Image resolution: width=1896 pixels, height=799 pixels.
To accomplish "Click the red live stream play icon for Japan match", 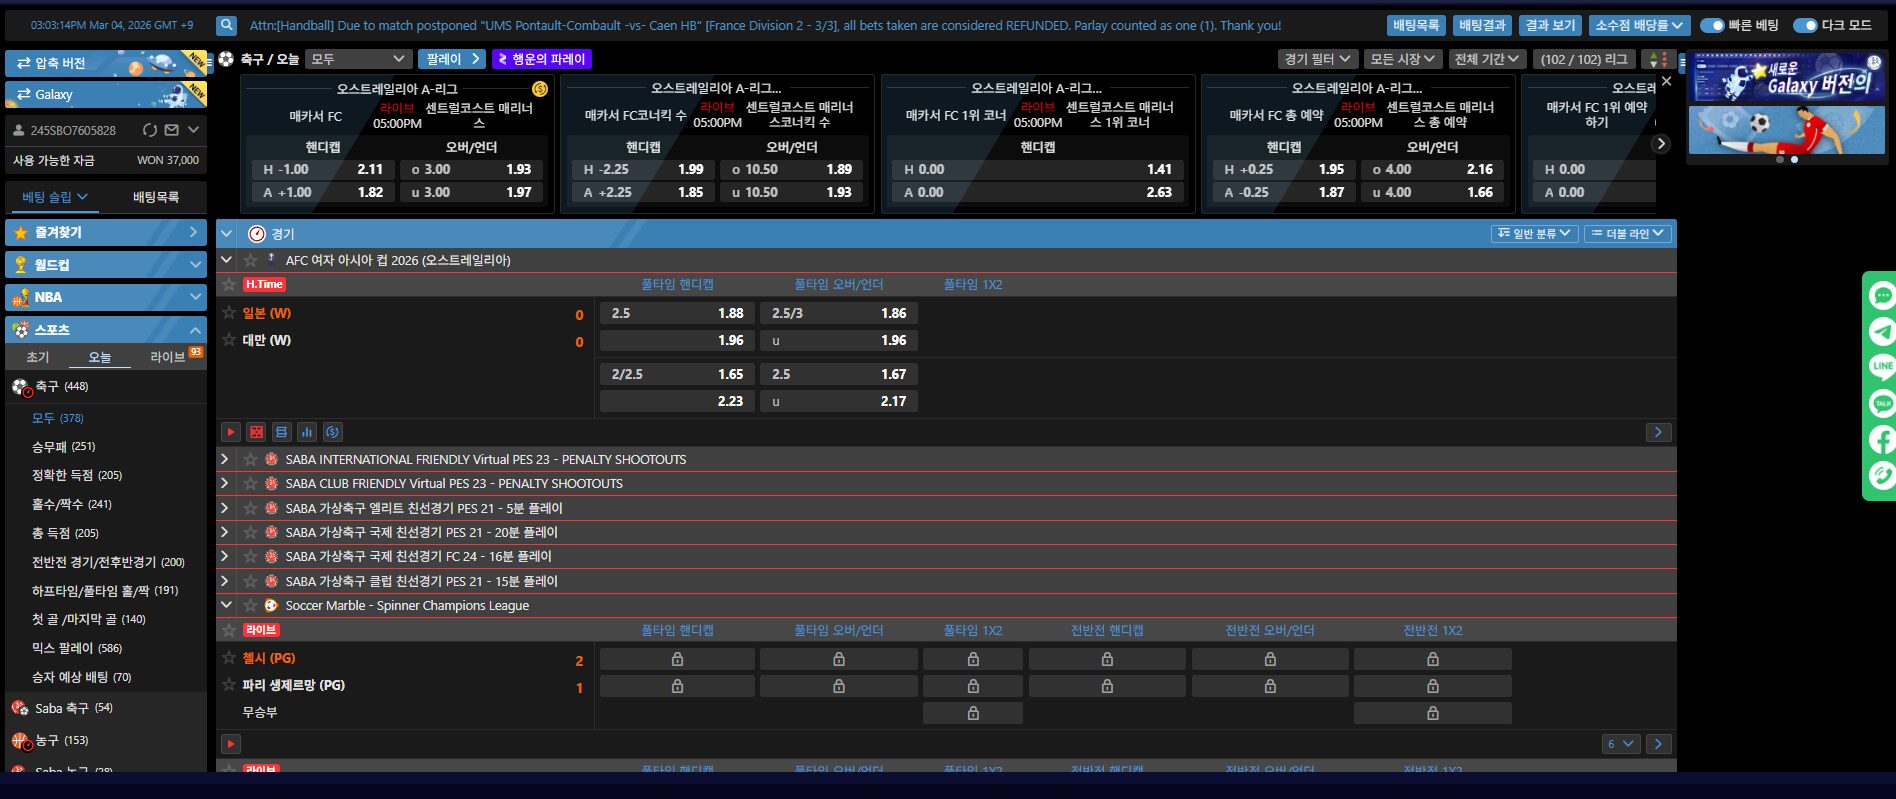I will coord(231,432).
